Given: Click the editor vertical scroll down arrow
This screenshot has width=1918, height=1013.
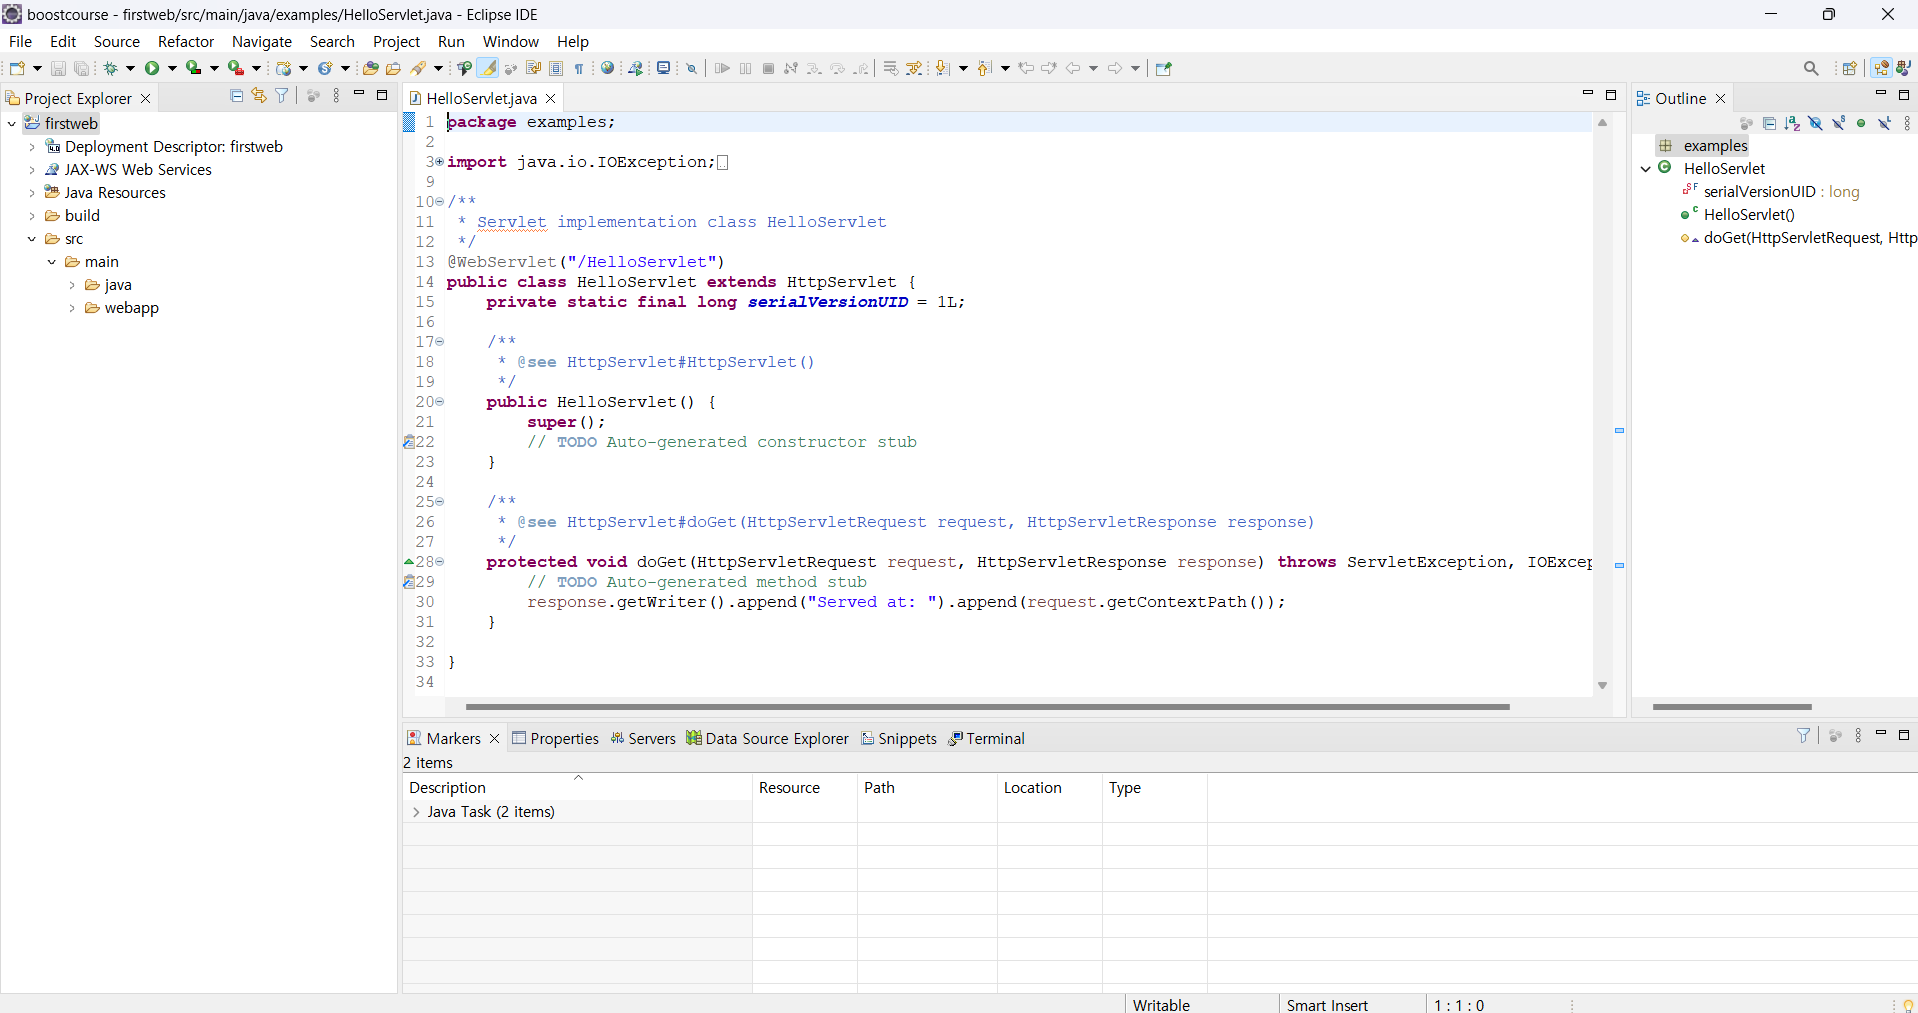Looking at the screenshot, I should coord(1602,686).
